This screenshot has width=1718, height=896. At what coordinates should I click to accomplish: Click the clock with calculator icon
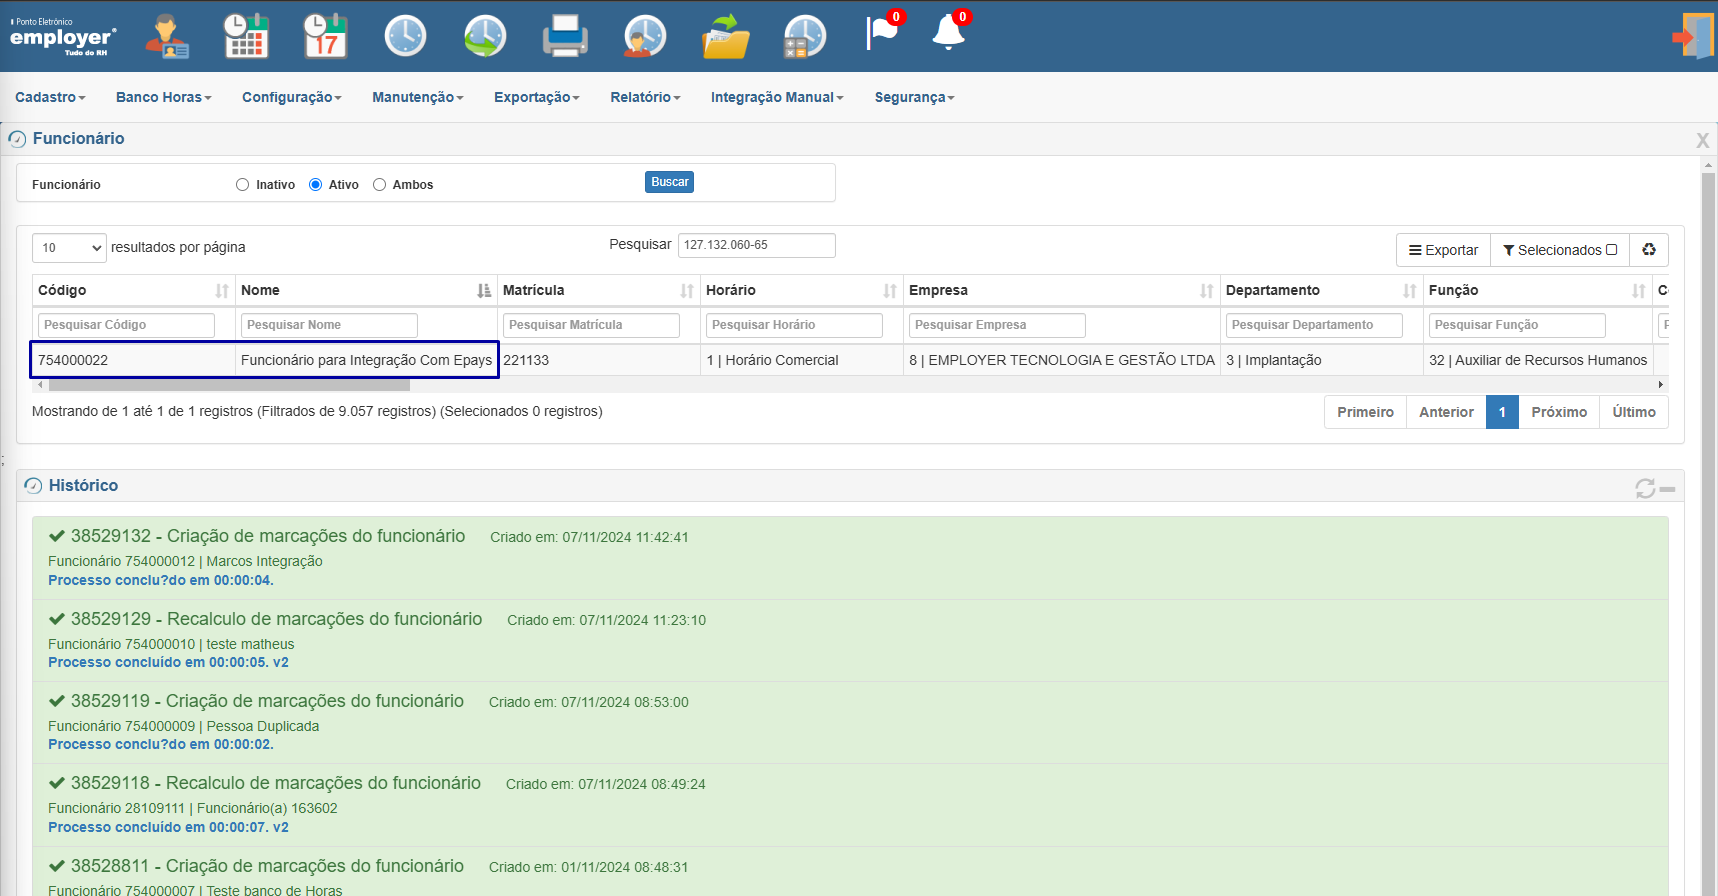[x=805, y=36]
